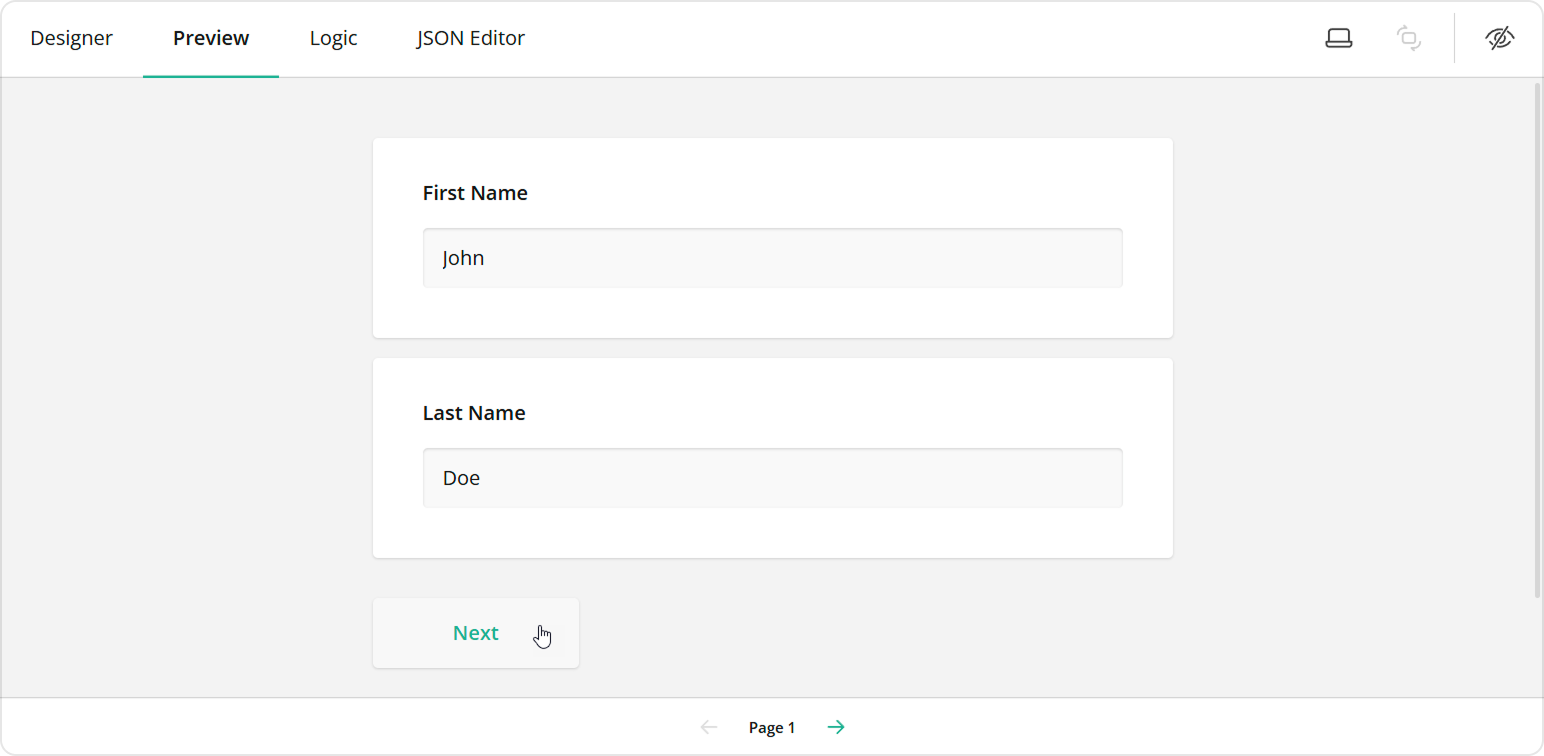Click the First Name question title
This screenshot has height=756, width=1544.
(475, 192)
